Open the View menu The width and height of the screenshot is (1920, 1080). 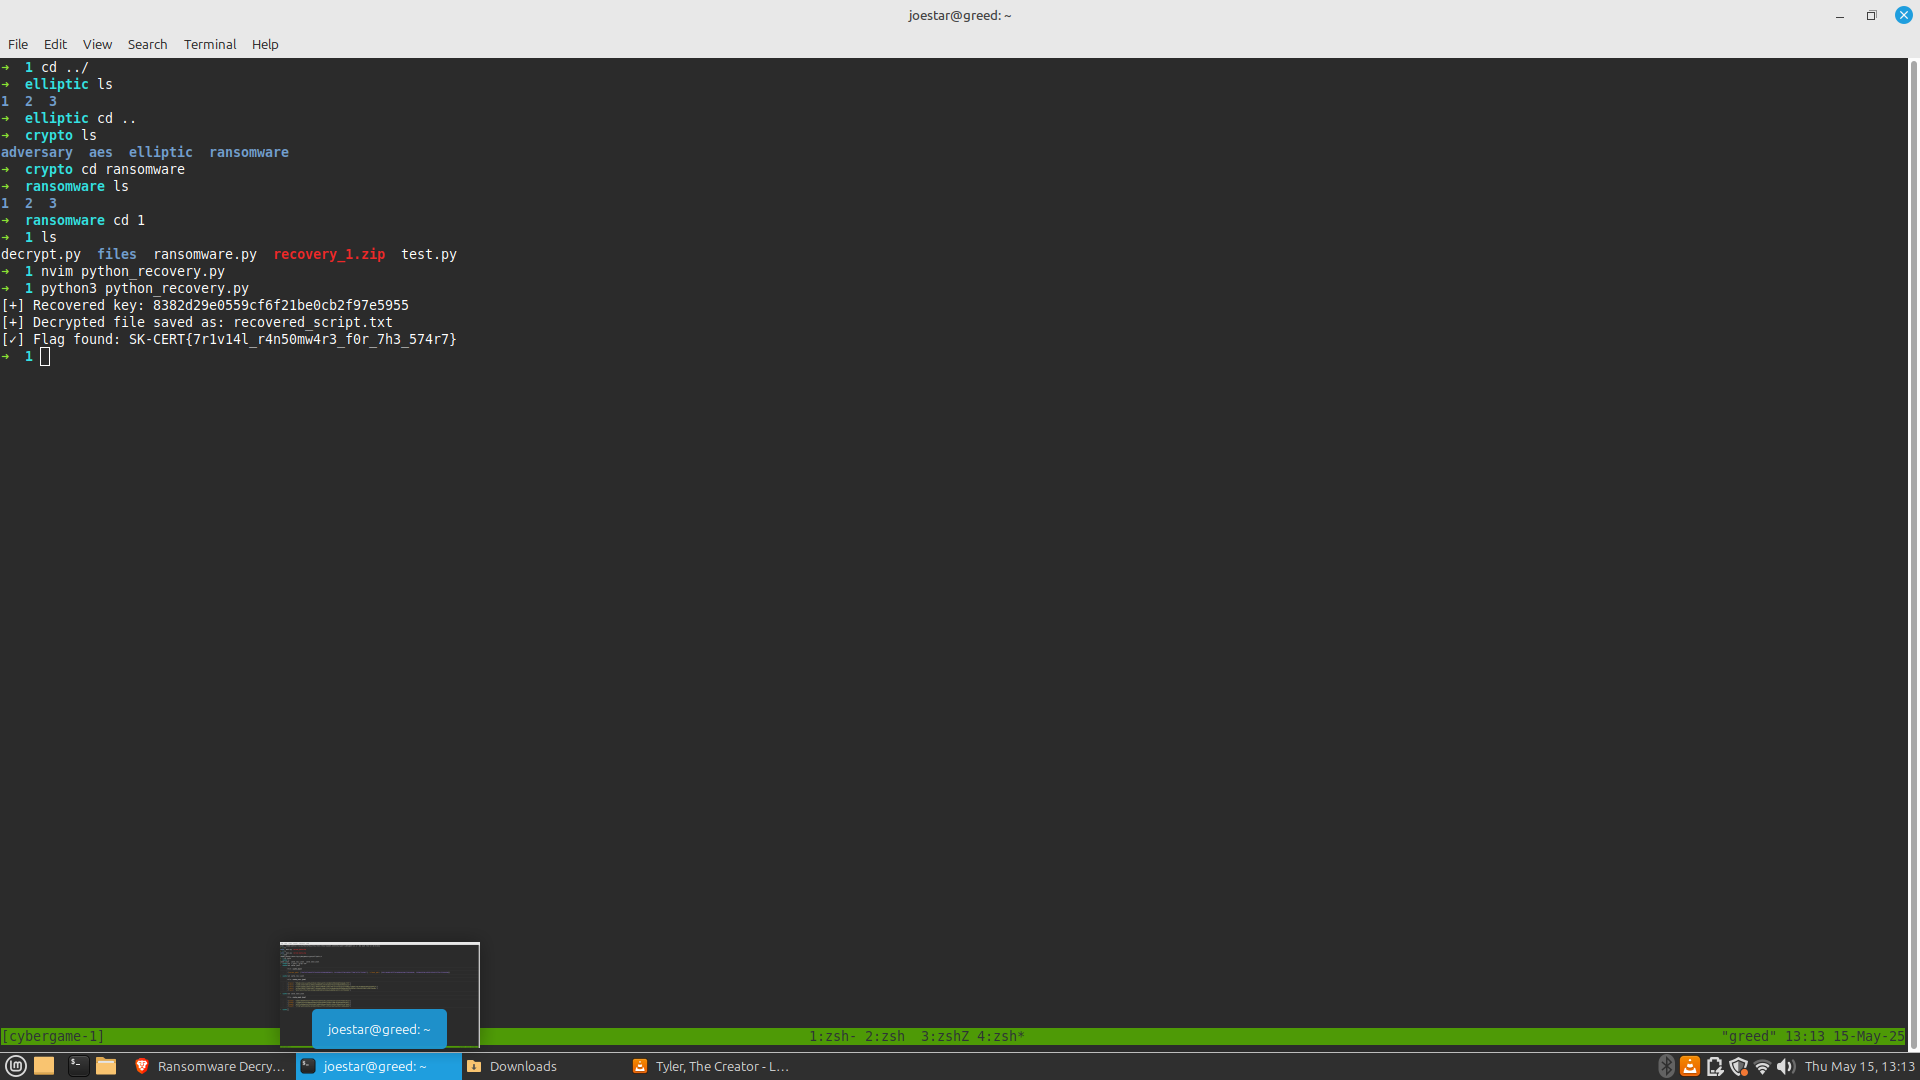(97, 44)
